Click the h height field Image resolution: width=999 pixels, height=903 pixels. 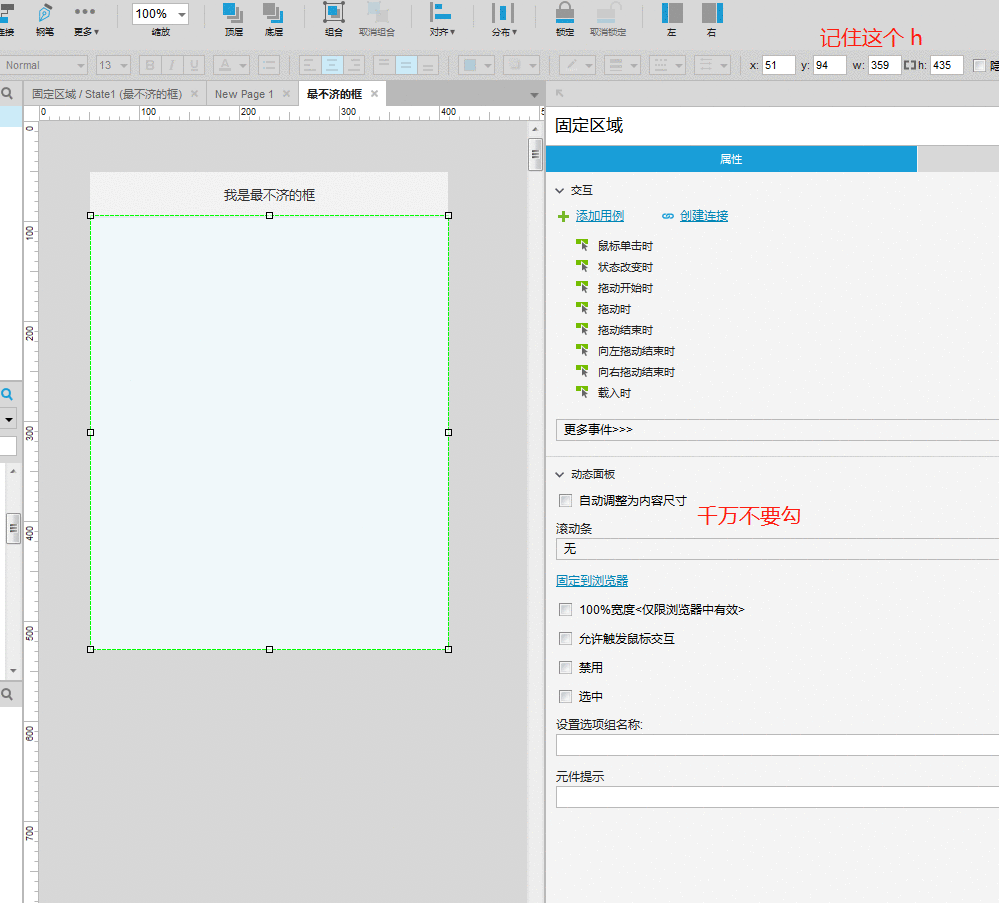pos(946,65)
